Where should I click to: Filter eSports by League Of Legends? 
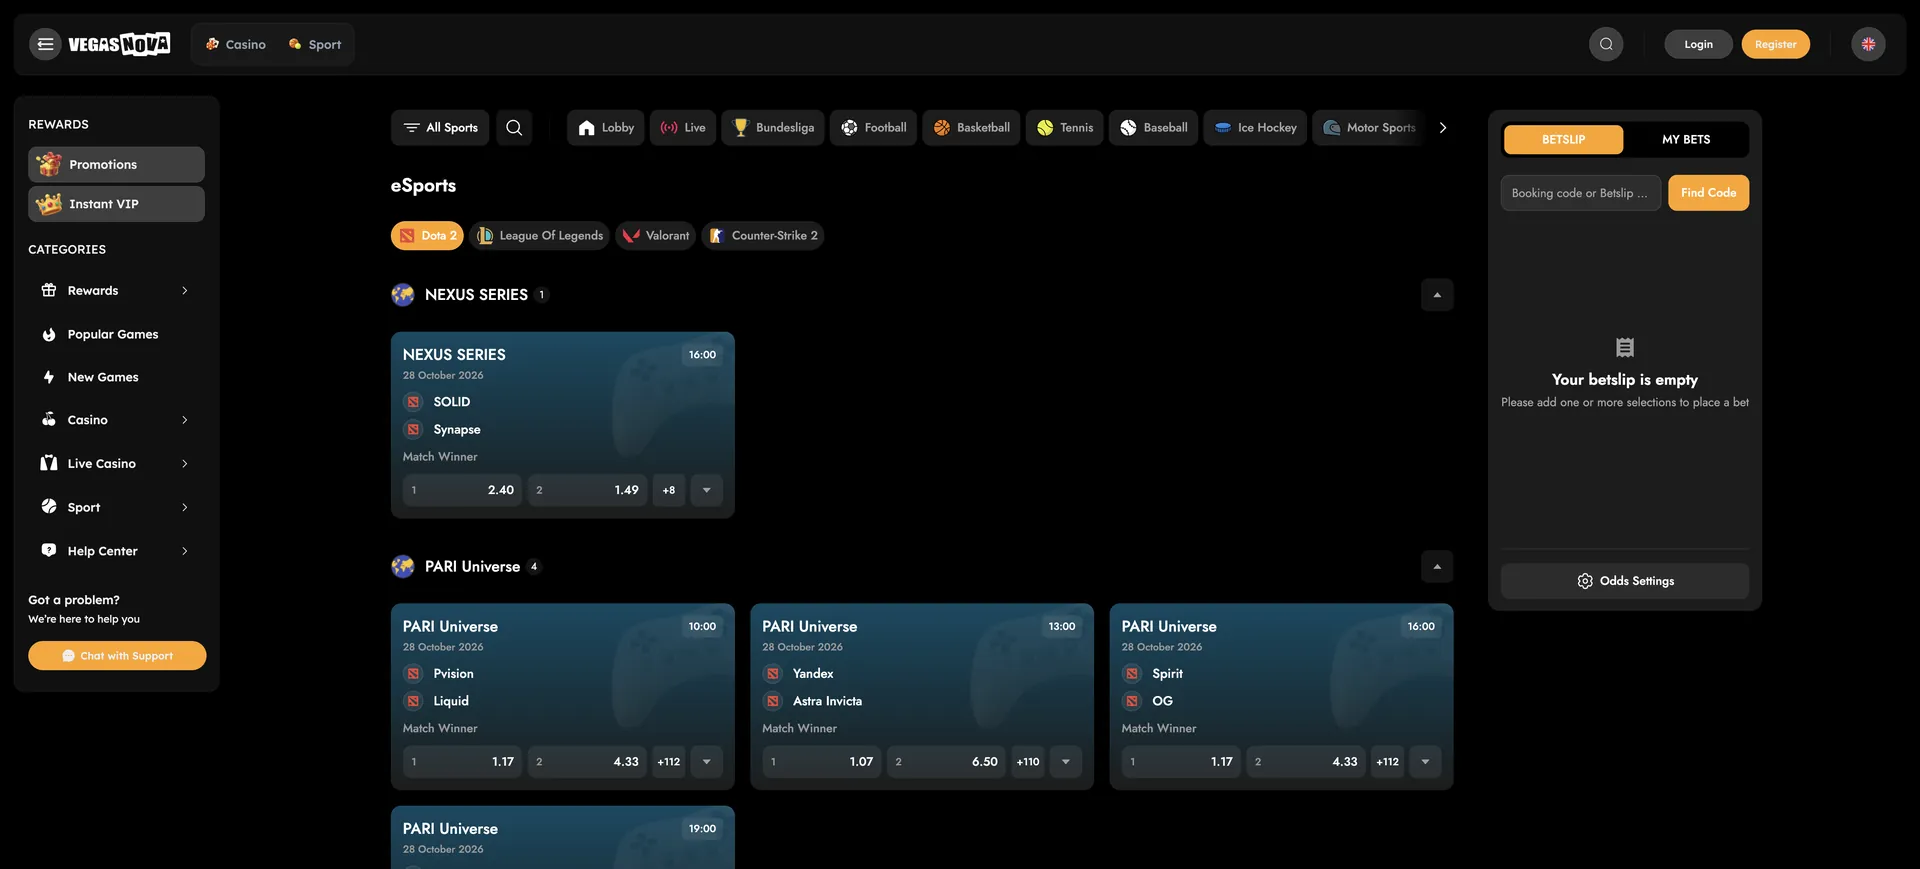tap(540, 236)
